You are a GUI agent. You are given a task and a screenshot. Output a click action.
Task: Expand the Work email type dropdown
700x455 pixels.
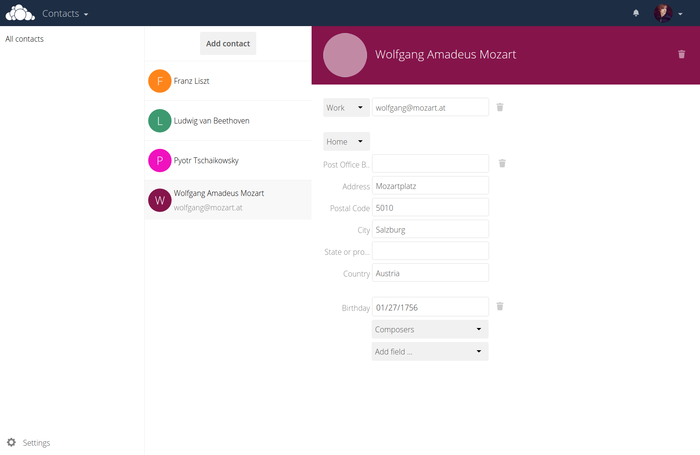[x=347, y=107]
